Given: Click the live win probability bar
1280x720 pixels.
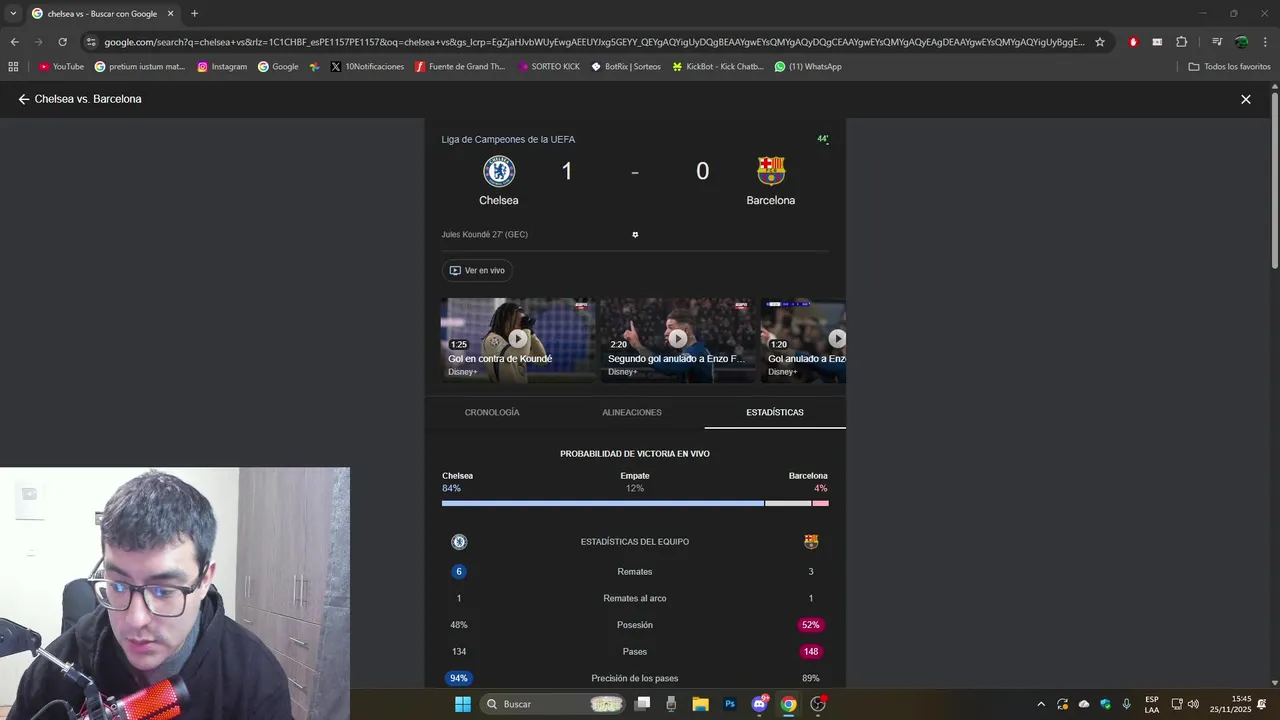Looking at the screenshot, I should coord(635,503).
